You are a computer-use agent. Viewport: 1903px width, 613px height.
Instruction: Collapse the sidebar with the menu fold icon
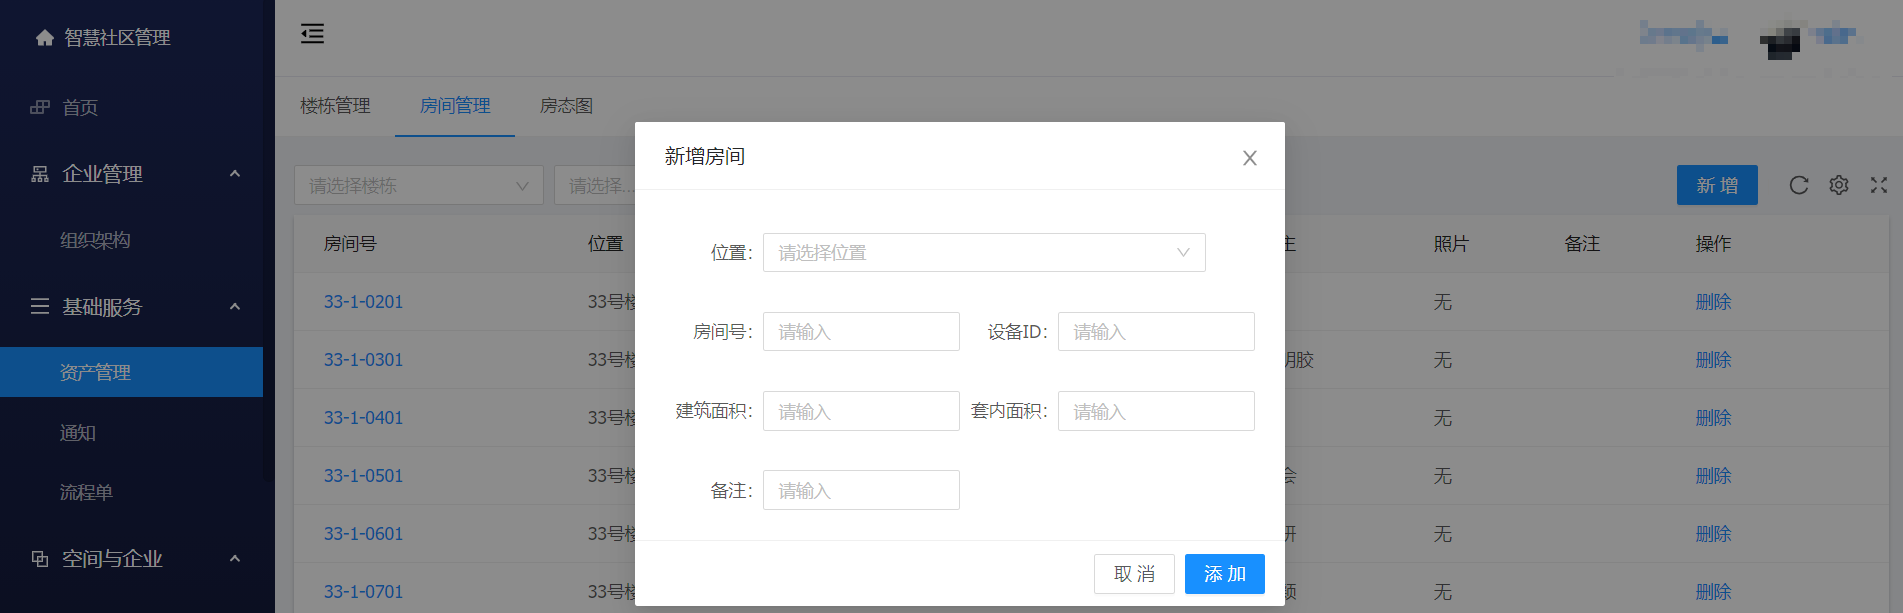312,34
